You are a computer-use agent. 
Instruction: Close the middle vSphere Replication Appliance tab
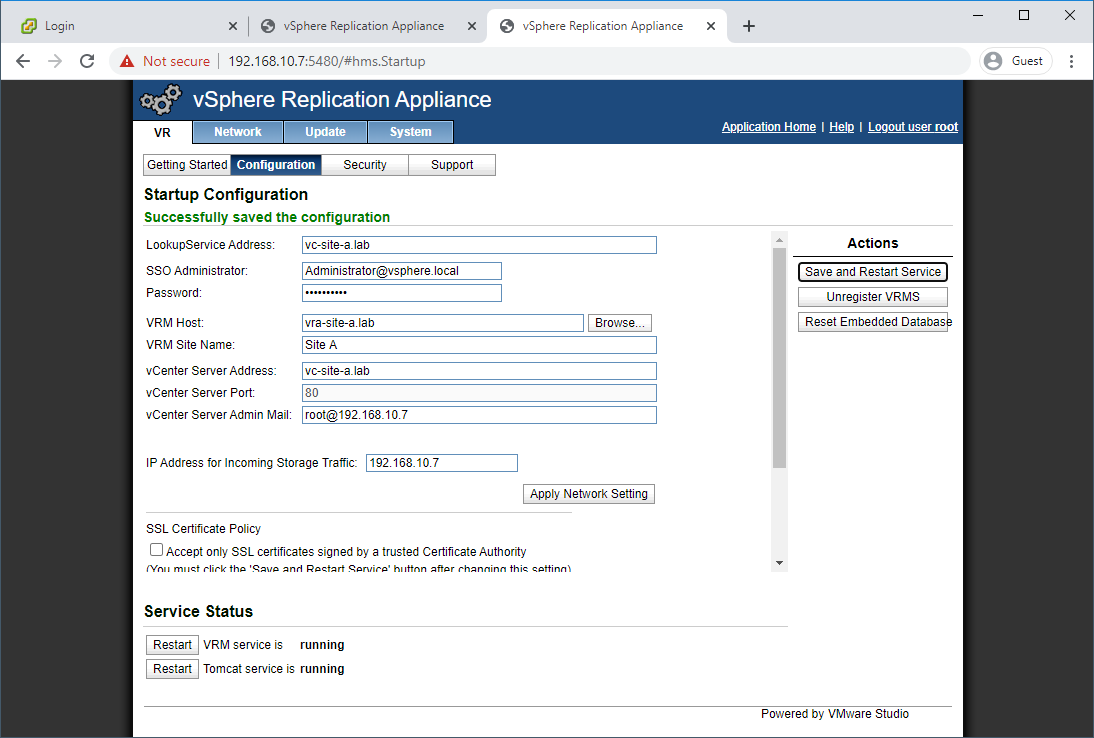tap(472, 27)
